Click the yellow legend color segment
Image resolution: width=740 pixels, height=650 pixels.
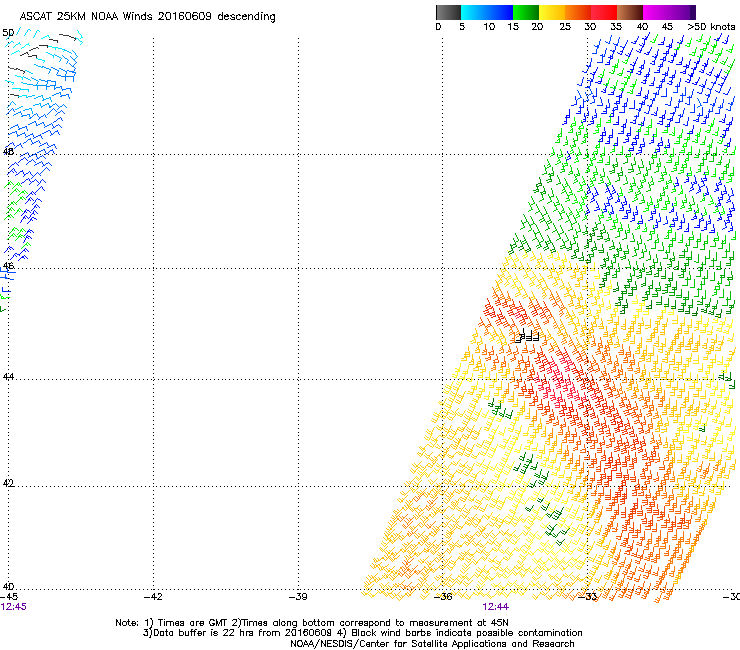pyautogui.click(x=552, y=12)
